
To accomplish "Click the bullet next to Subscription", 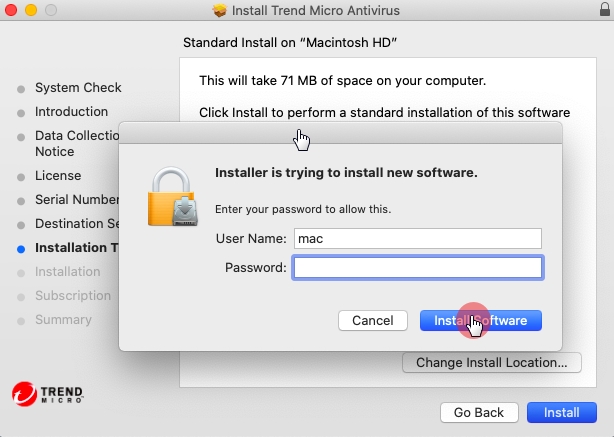I will [x=21, y=297].
